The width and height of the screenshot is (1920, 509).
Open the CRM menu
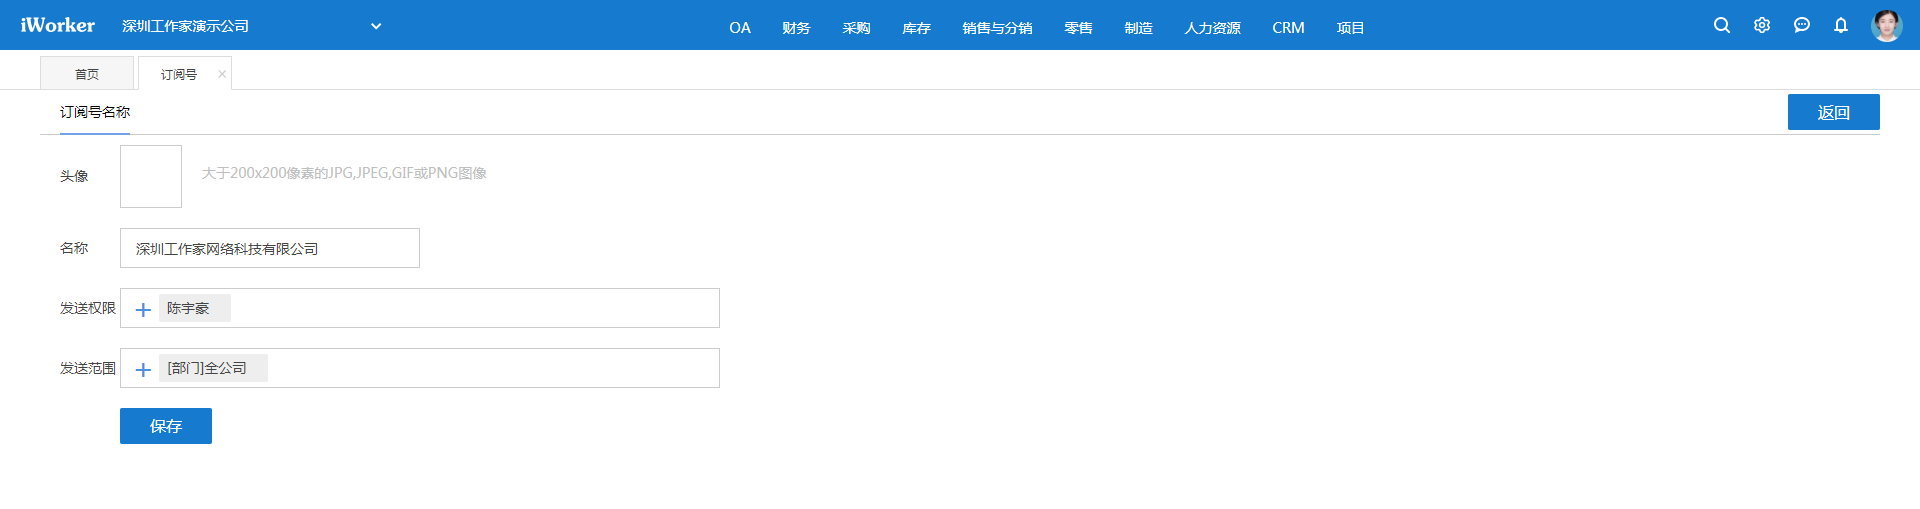(1288, 28)
